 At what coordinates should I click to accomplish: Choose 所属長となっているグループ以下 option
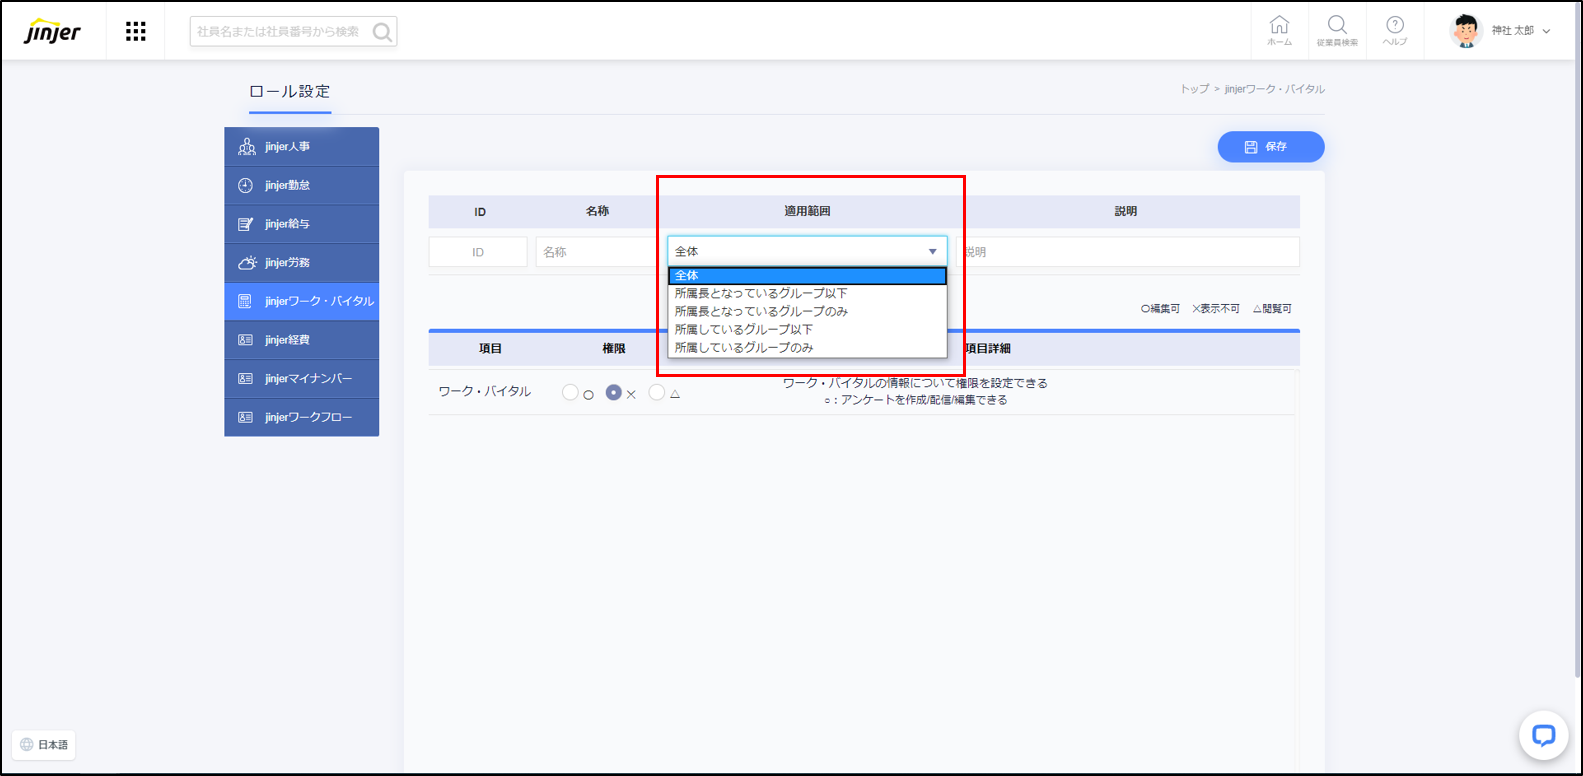click(x=761, y=294)
